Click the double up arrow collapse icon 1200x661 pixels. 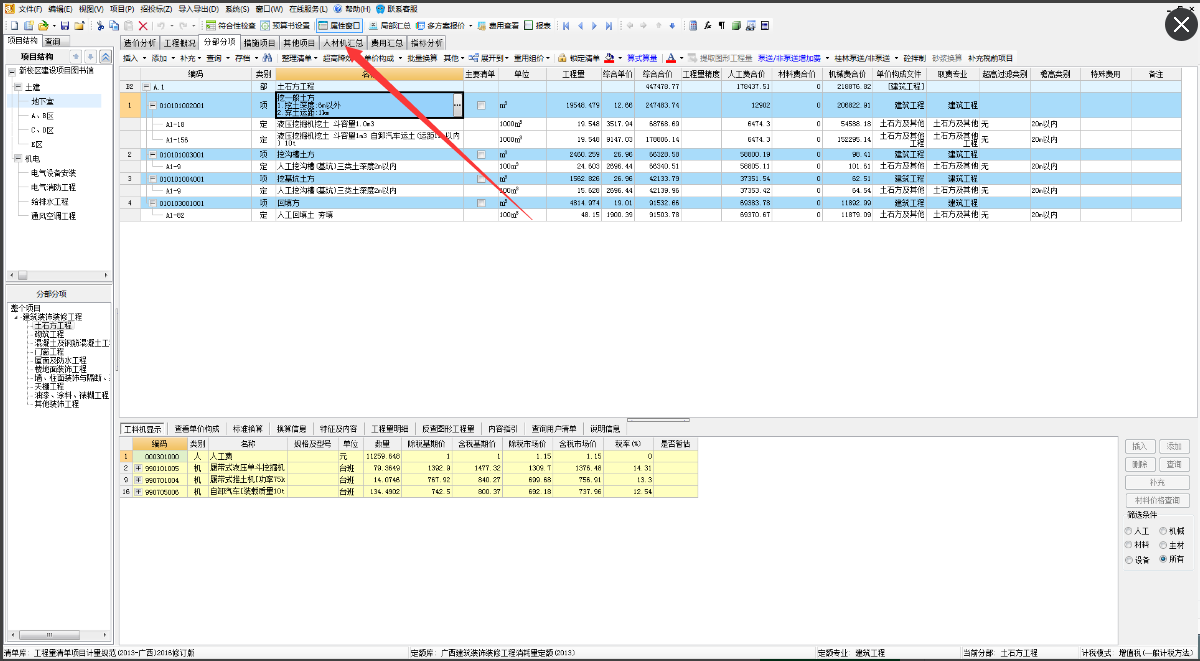[x=106, y=57]
